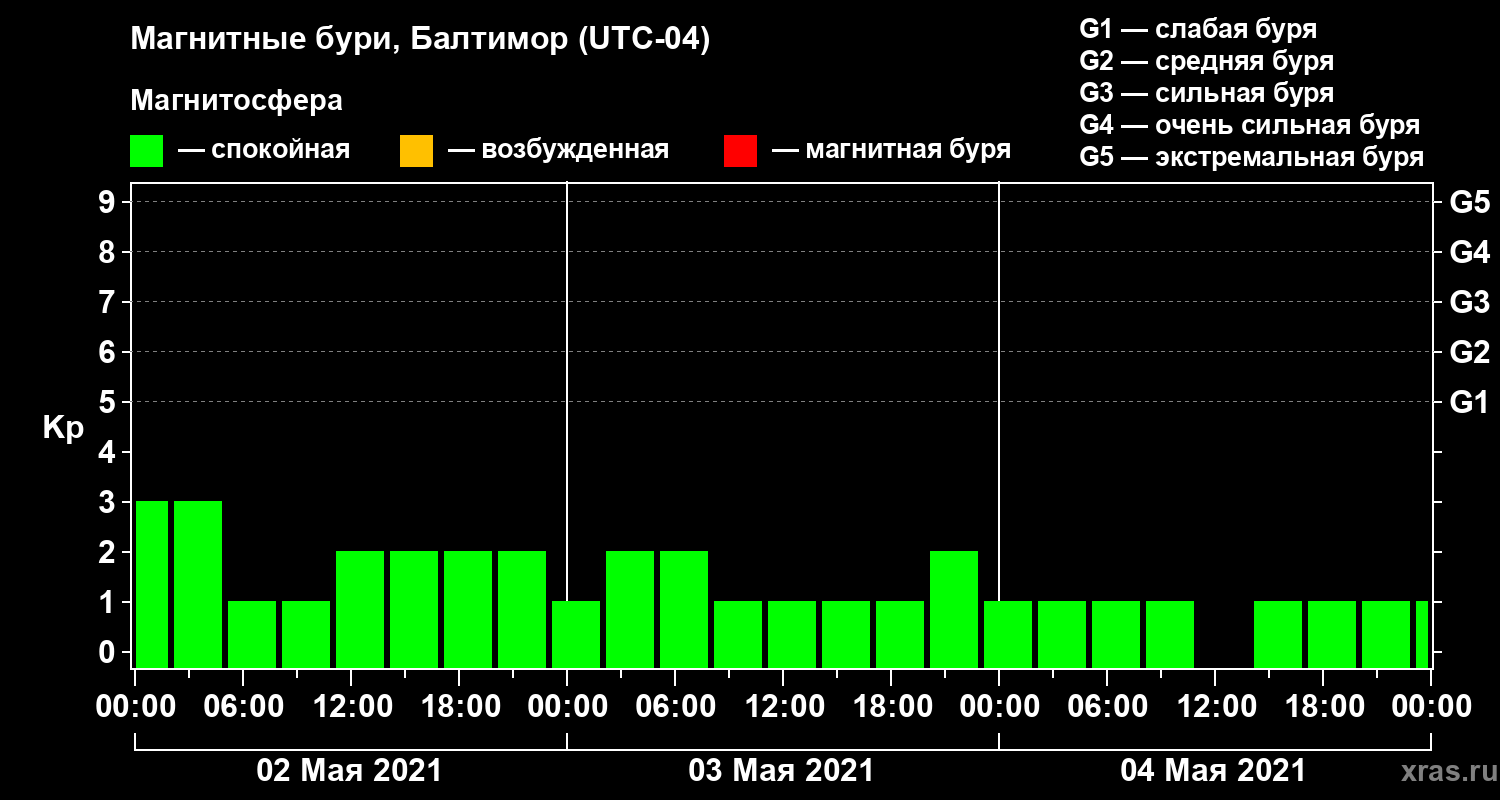Click the 12:00 Kp 2 bar on 02 May
This screenshot has width=1500, height=800.
360,609
